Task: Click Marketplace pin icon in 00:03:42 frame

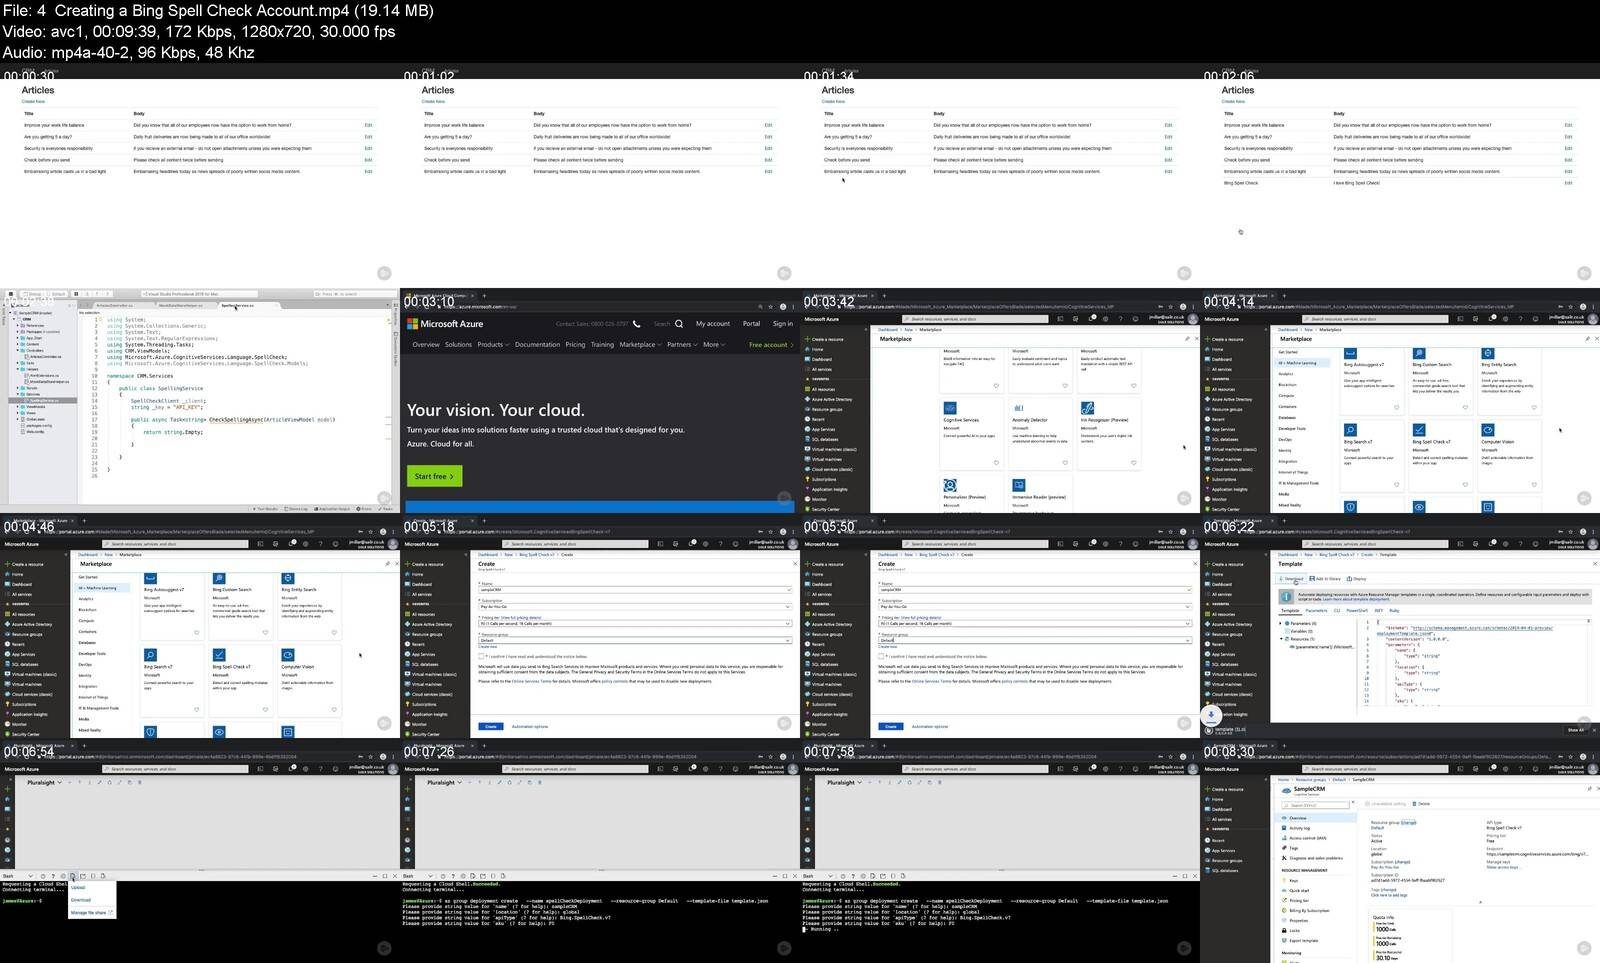Action: [x=1187, y=339]
